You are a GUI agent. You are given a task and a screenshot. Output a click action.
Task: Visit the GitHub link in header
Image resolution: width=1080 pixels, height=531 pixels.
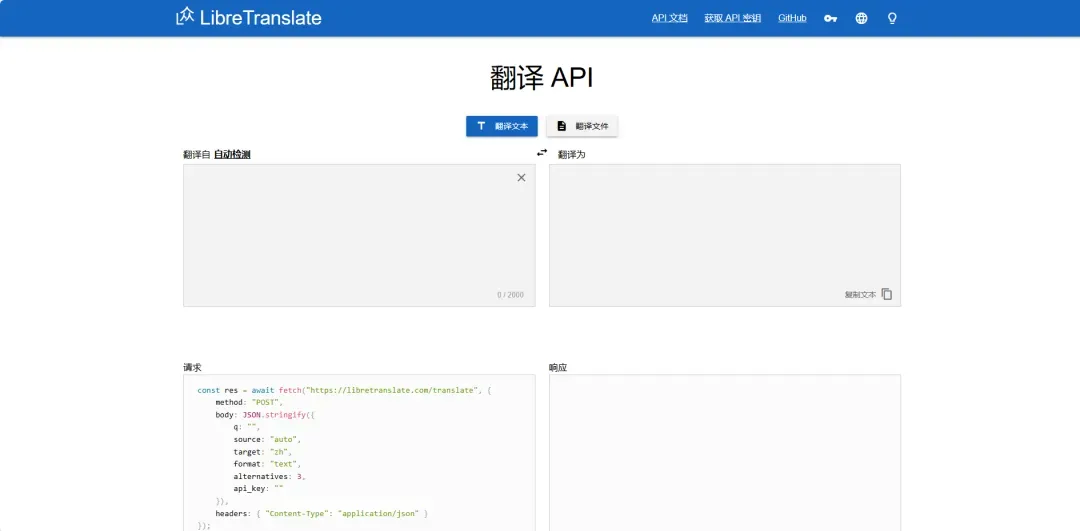pos(792,18)
